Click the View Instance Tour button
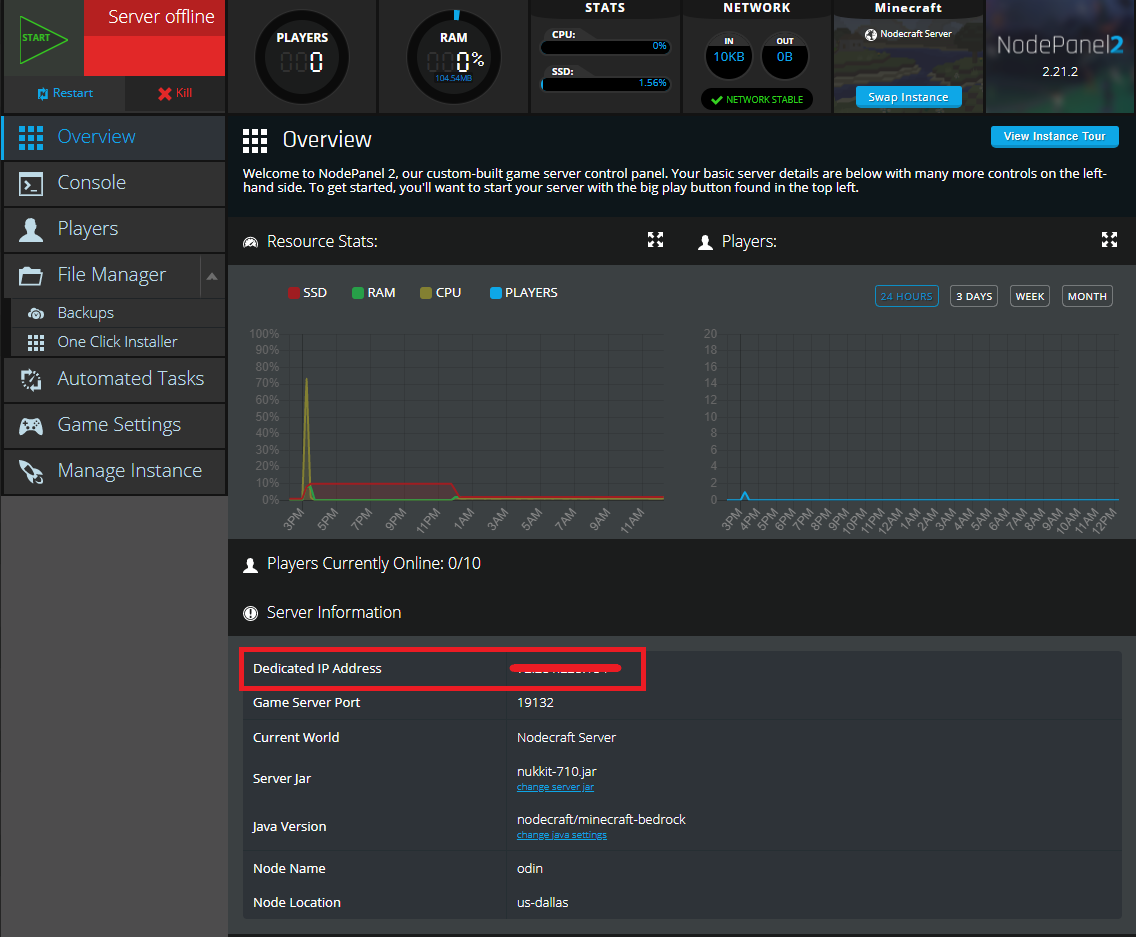Screen dimensions: 1136x937 1054,136
